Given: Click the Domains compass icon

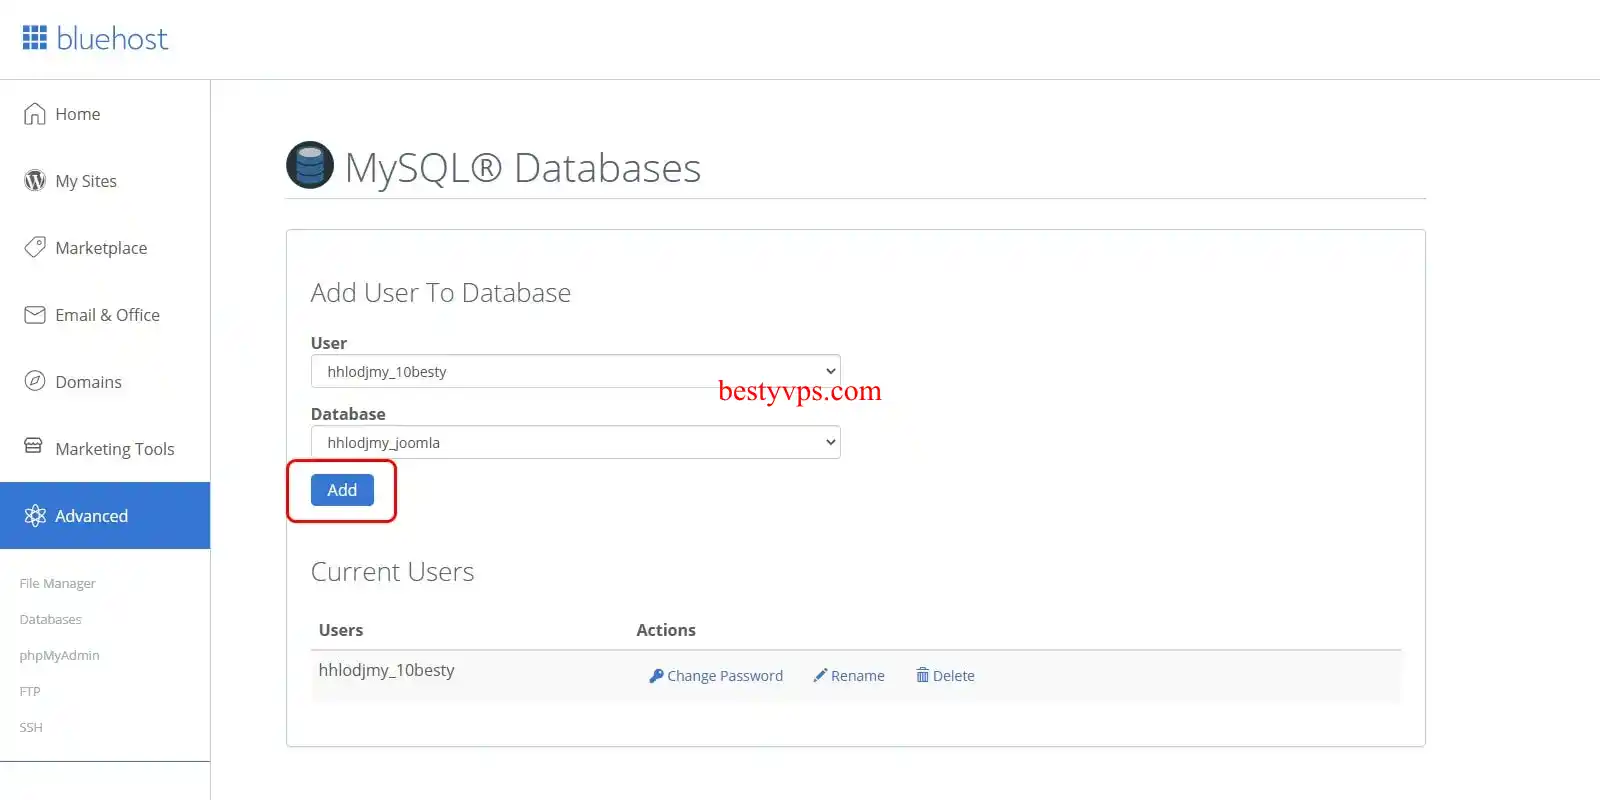Looking at the screenshot, I should [x=35, y=381].
